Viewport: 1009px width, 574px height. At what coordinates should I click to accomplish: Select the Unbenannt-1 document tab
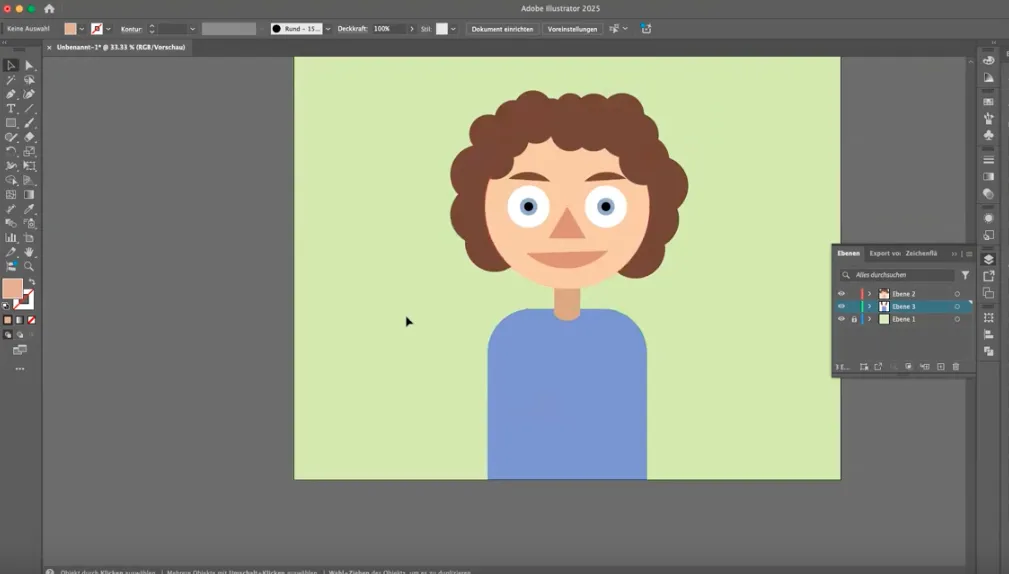click(x=120, y=47)
